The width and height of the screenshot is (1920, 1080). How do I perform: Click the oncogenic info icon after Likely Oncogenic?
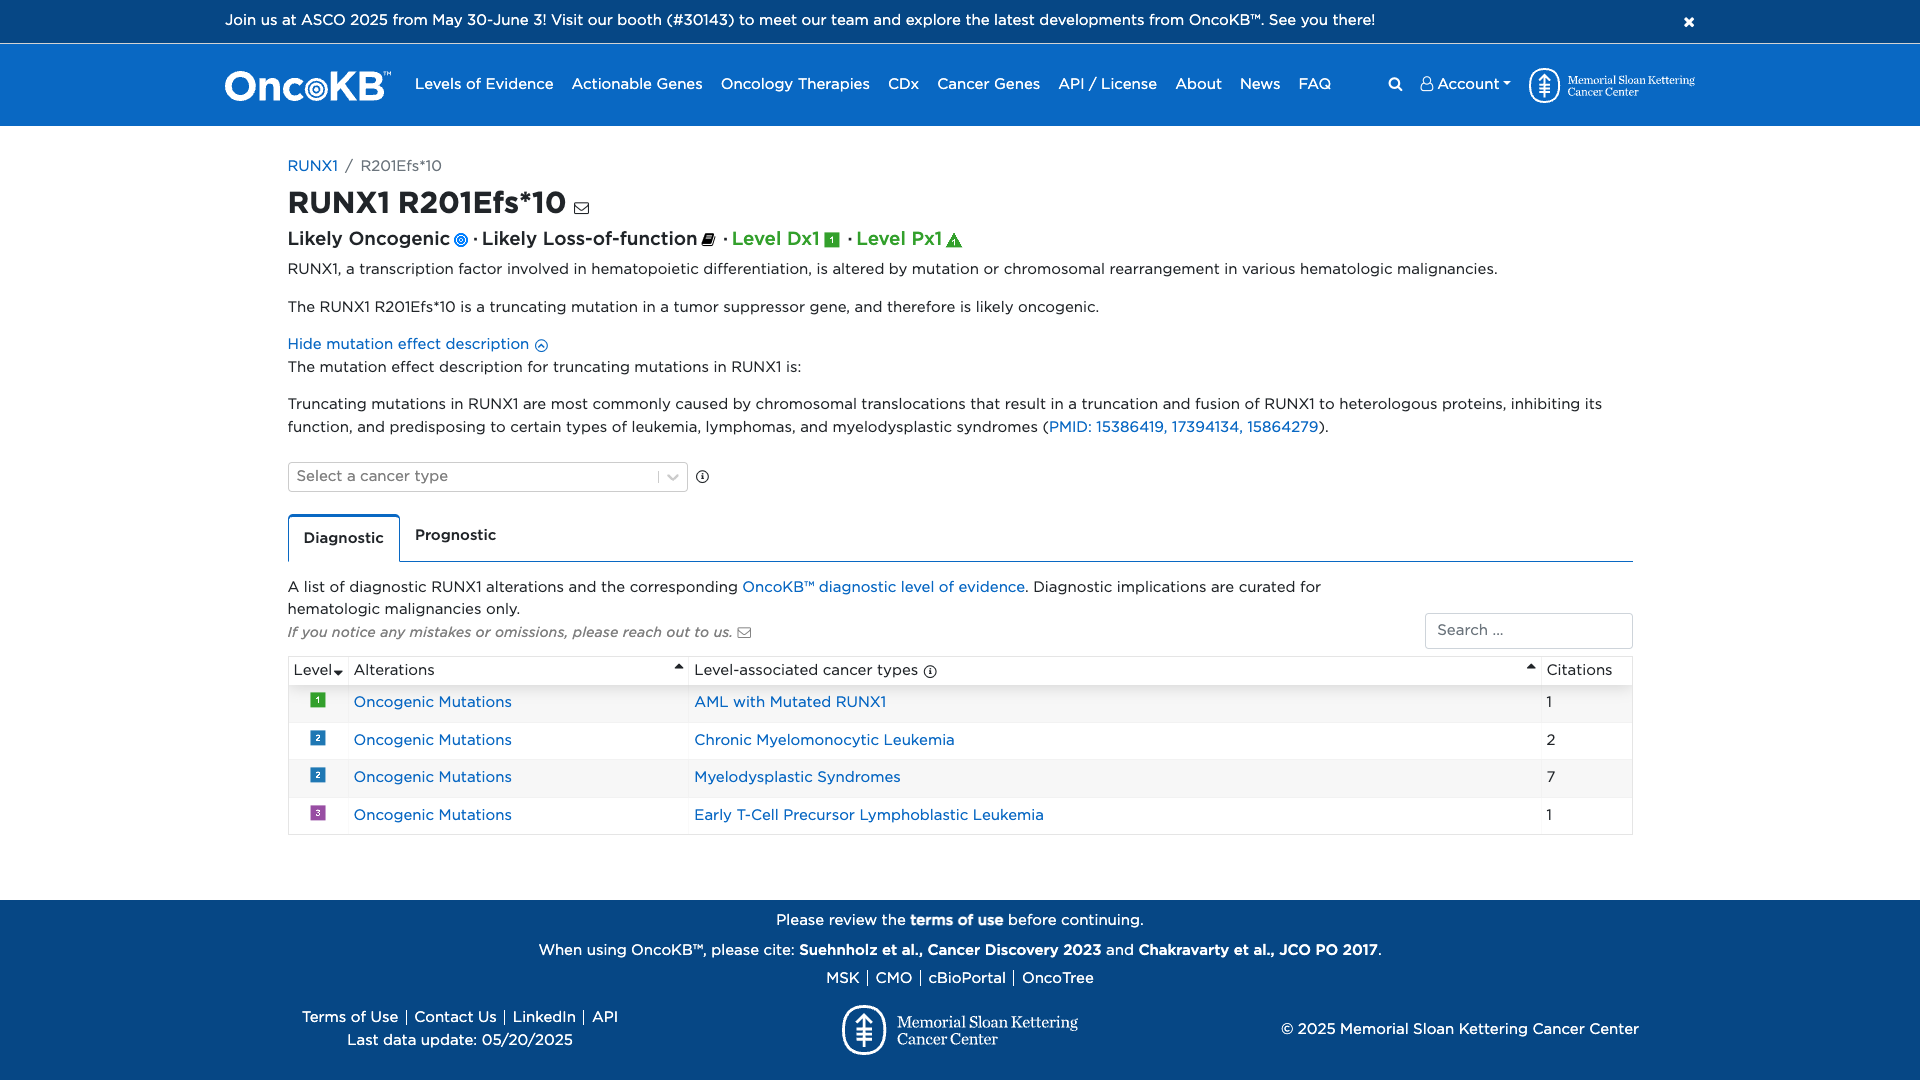(x=461, y=240)
